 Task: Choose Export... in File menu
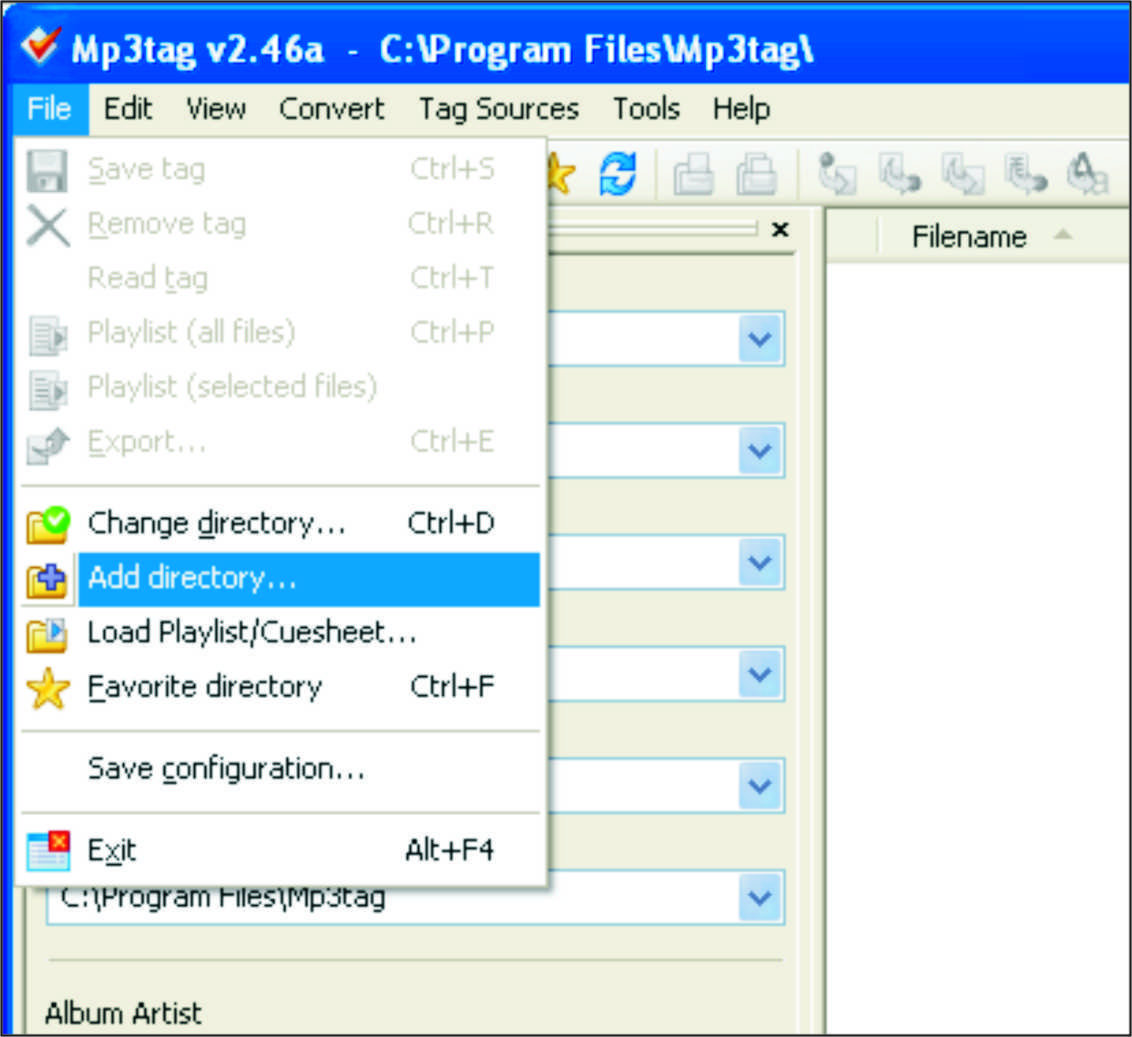[x=281, y=442]
